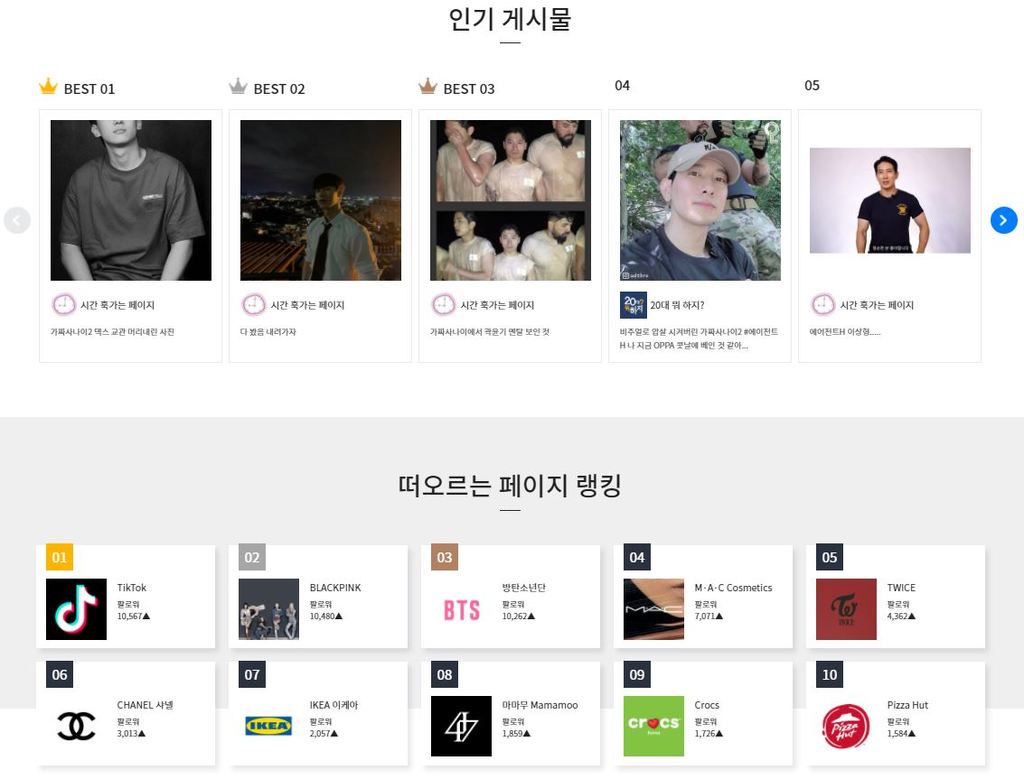This screenshot has width=1024, height=779.
Task: Open BEST 01 black-and-white photo post
Action: [131, 200]
